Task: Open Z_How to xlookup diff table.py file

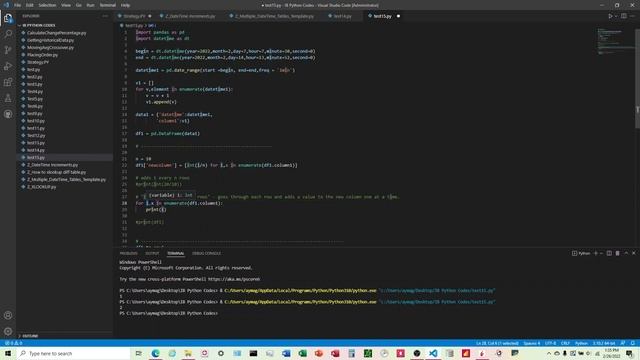Action: point(56,172)
